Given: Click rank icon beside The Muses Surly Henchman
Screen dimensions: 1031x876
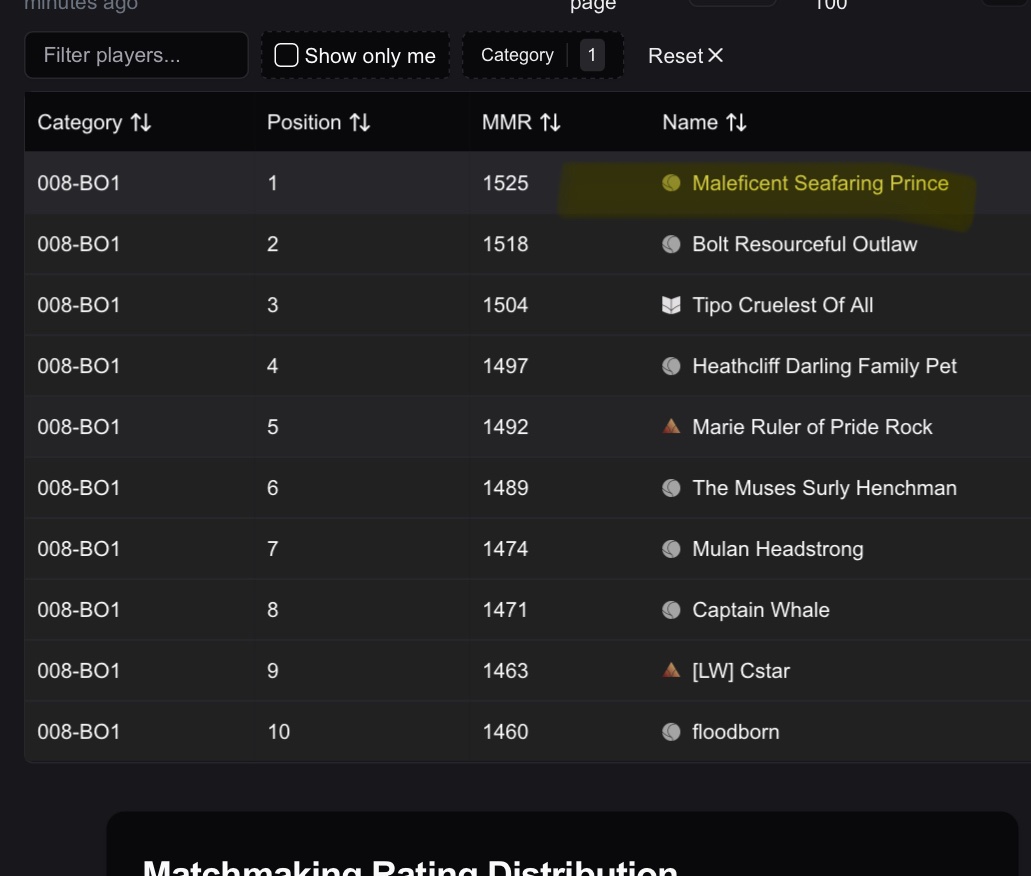Looking at the screenshot, I should point(671,488).
